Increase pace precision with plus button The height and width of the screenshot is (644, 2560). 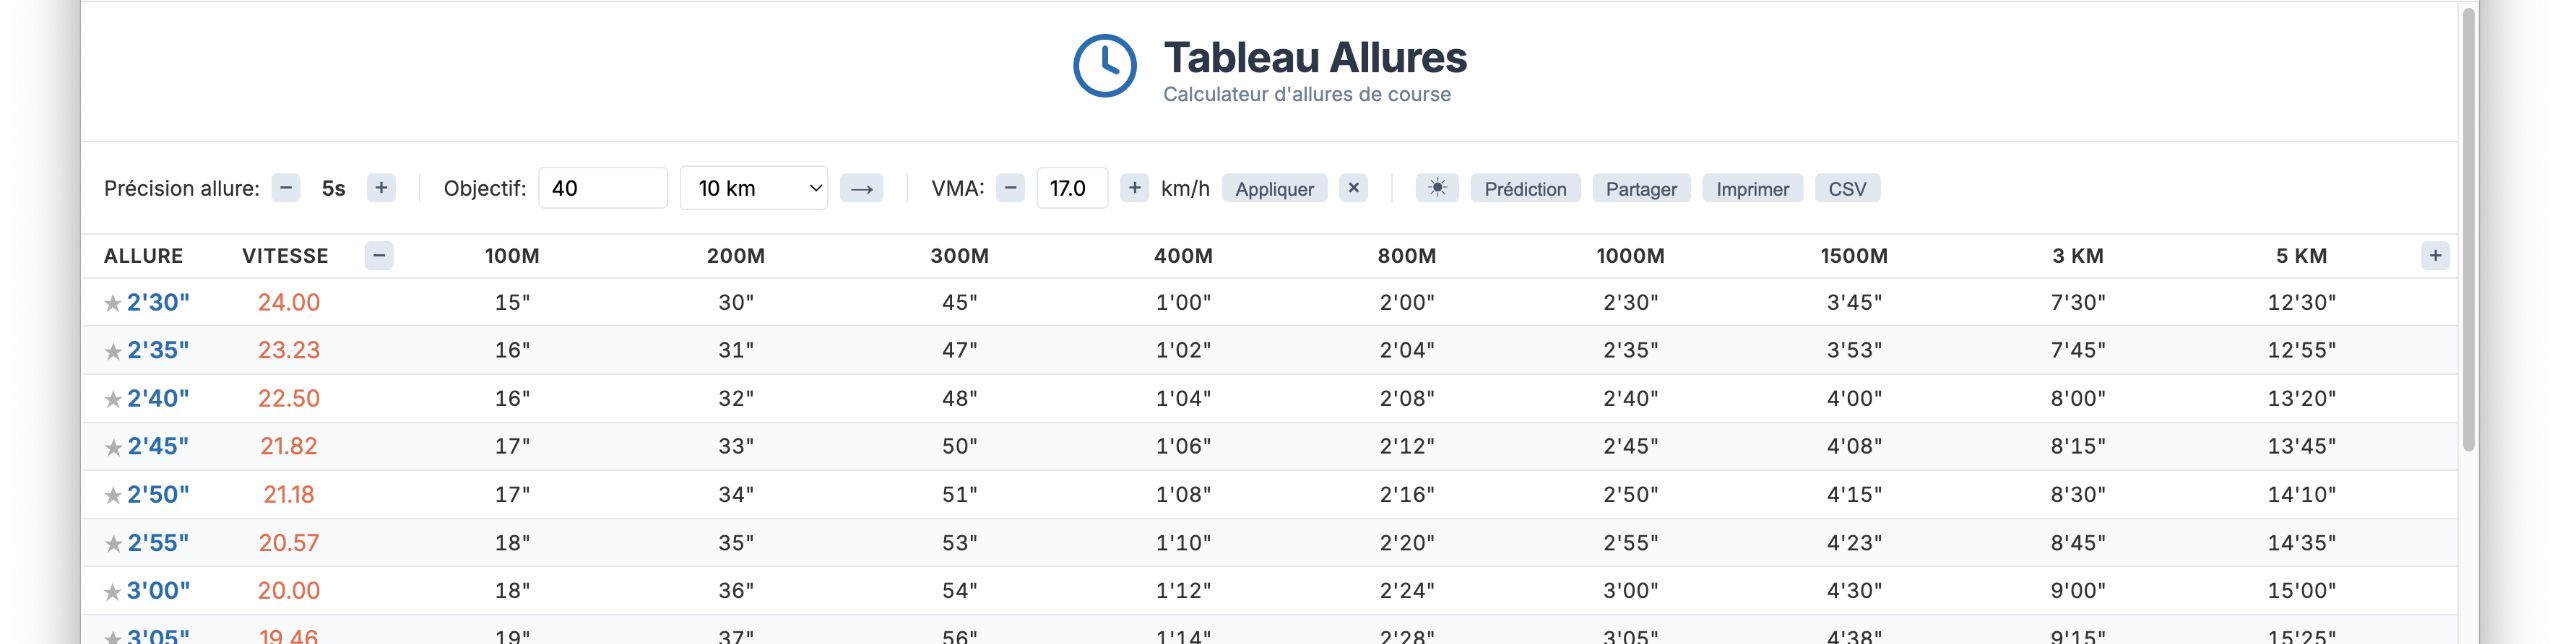tap(381, 188)
